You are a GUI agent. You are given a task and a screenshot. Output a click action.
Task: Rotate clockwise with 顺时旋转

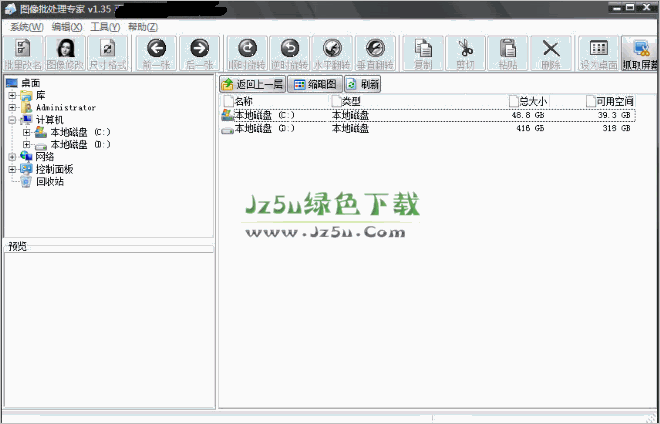[248, 53]
